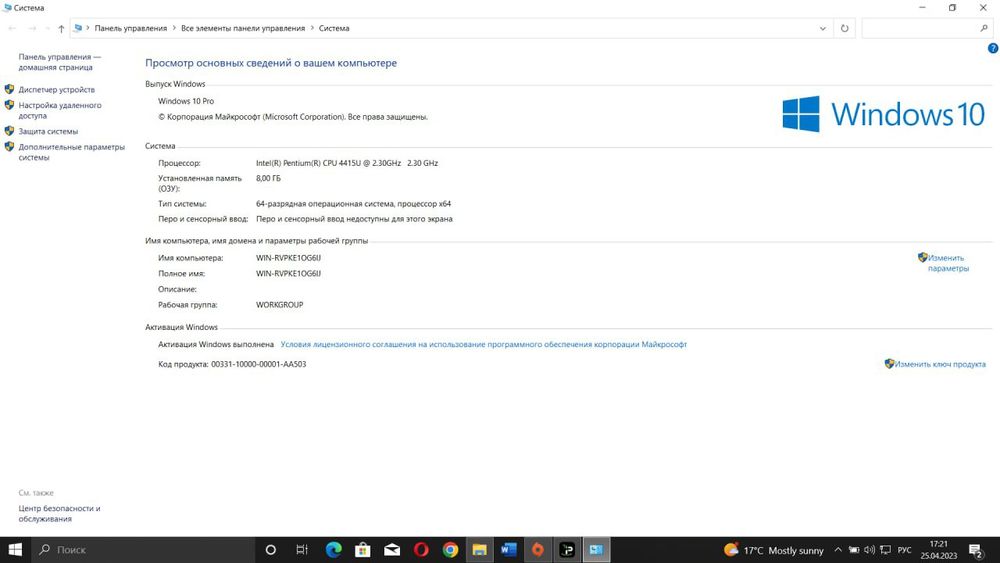Expand chevron after Все элементы панели управления
This screenshot has height=563, width=1000.
point(312,28)
